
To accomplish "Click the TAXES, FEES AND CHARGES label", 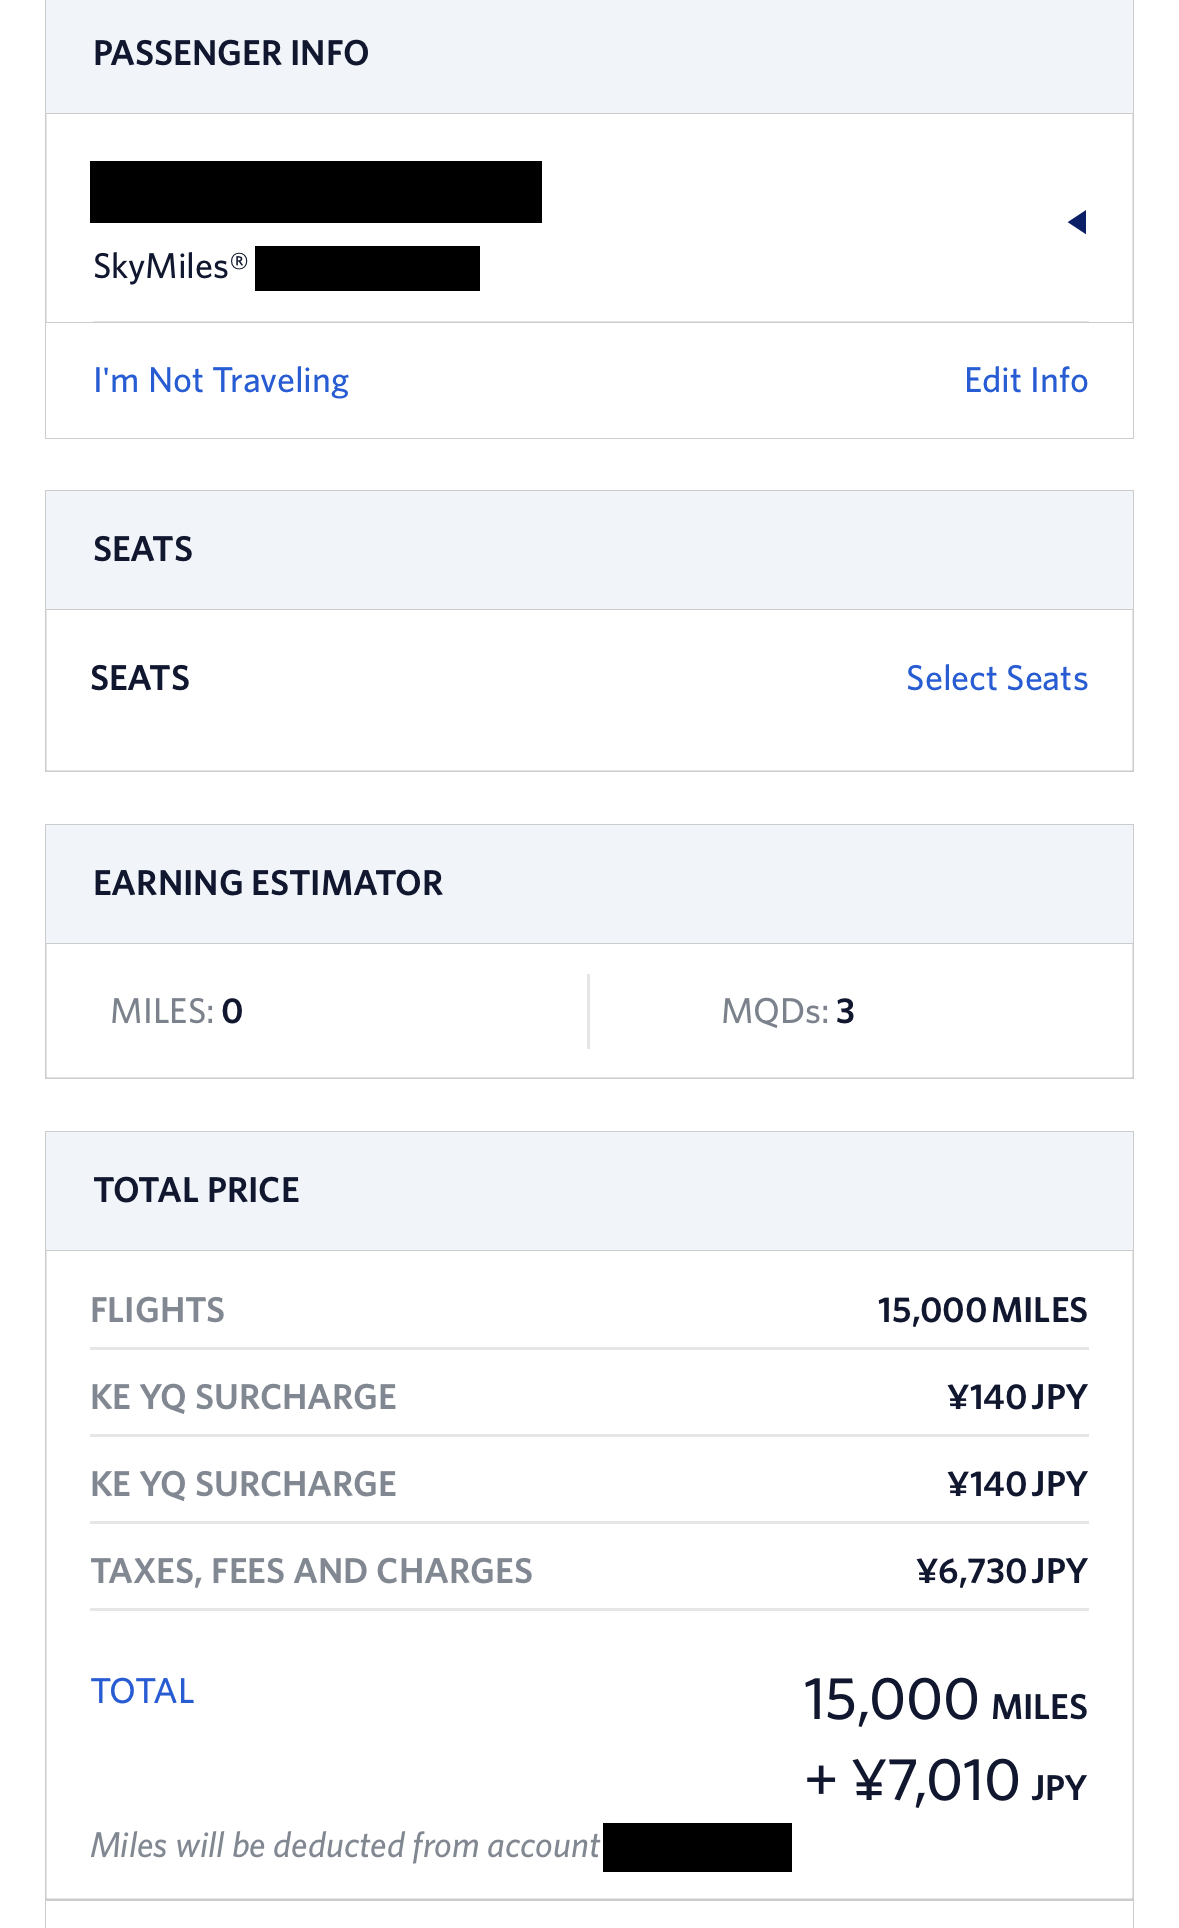I will click(312, 1572).
